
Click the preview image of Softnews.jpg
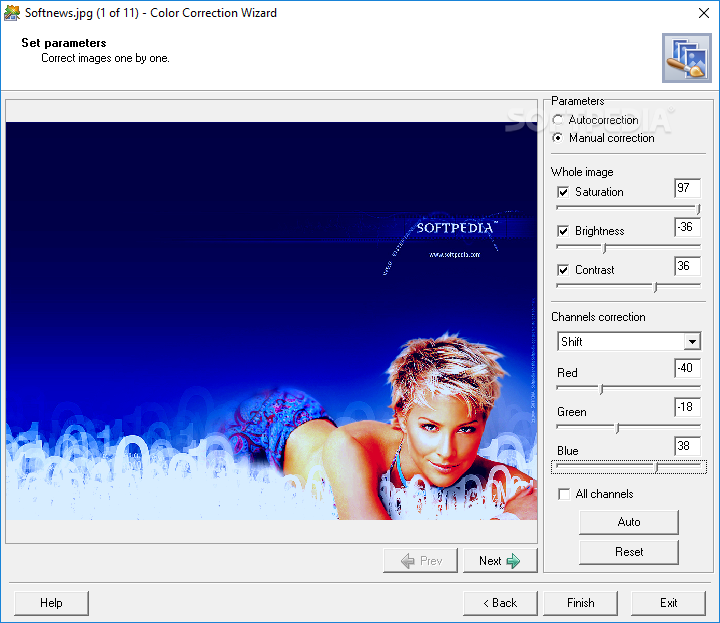click(x=271, y=321)
